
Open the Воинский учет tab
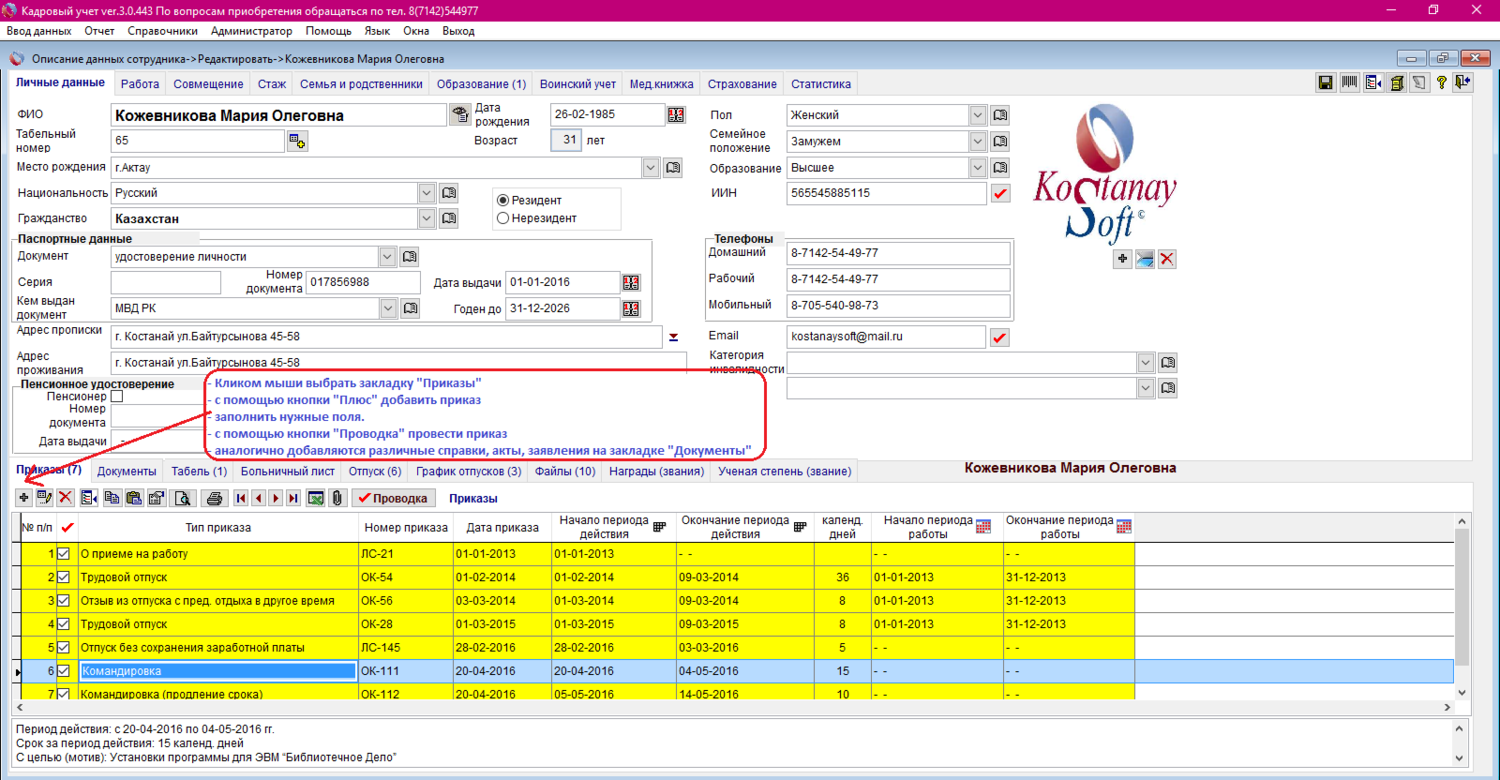577,84
